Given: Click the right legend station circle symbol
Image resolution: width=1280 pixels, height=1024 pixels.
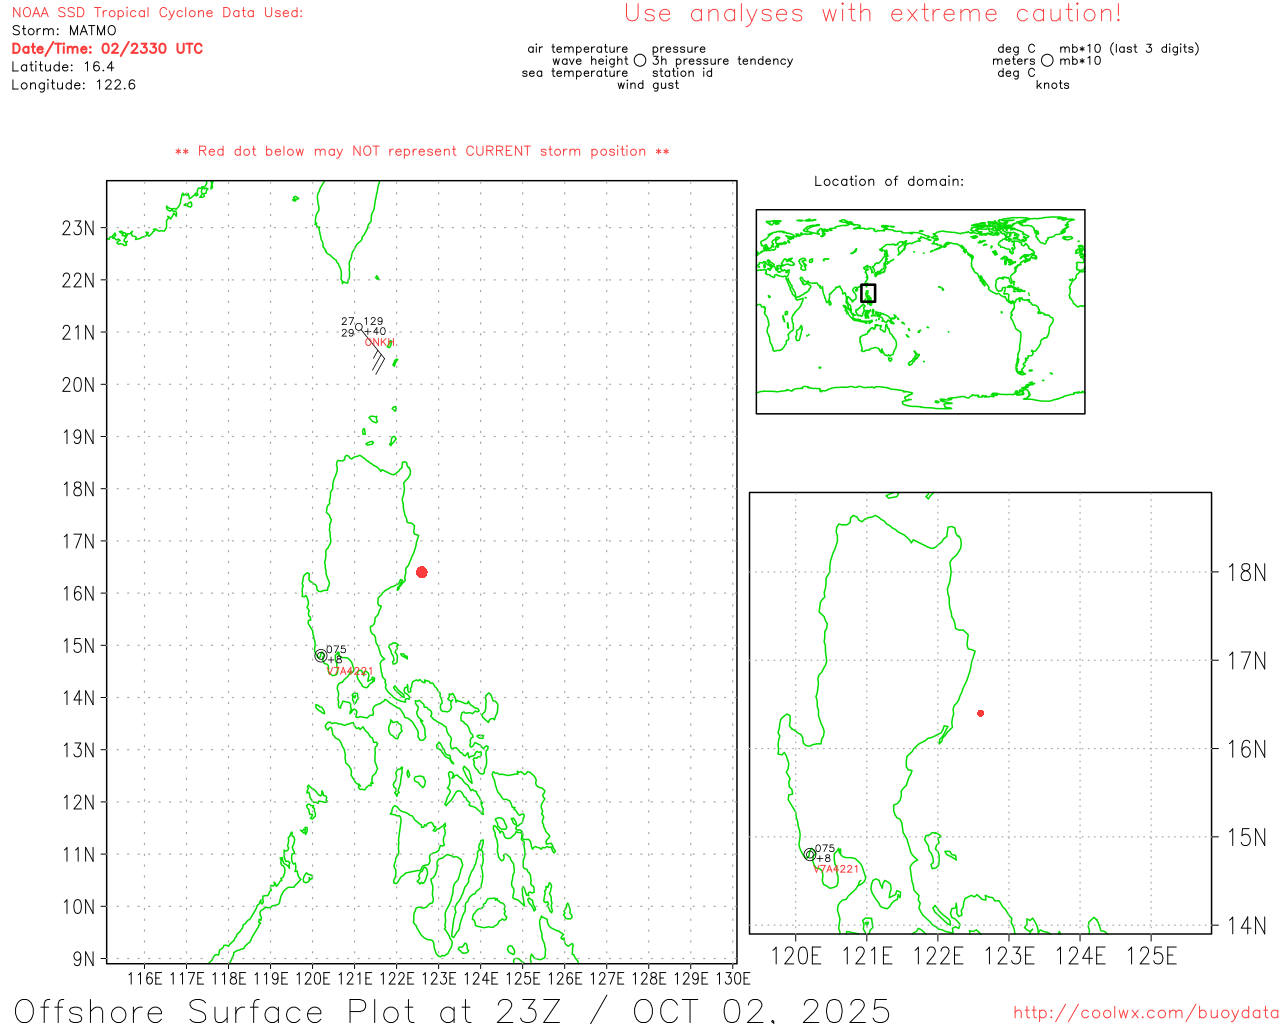Looking at the screenshot, I should [1047, 61].
